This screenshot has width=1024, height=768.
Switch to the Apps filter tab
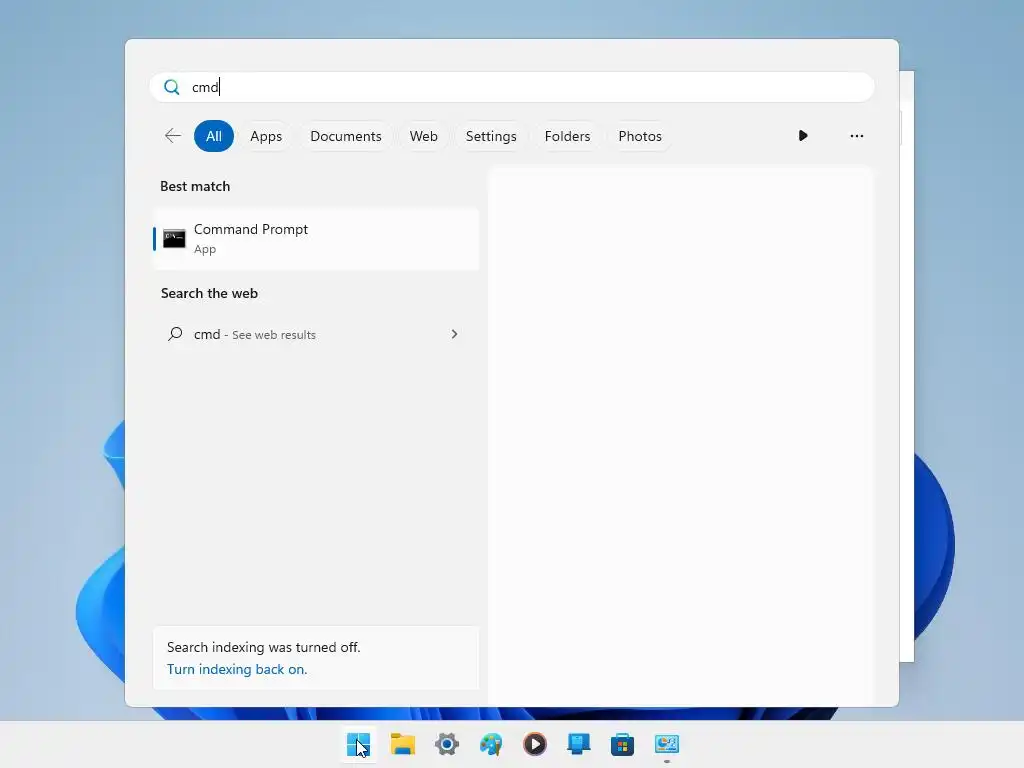(266, 136)
